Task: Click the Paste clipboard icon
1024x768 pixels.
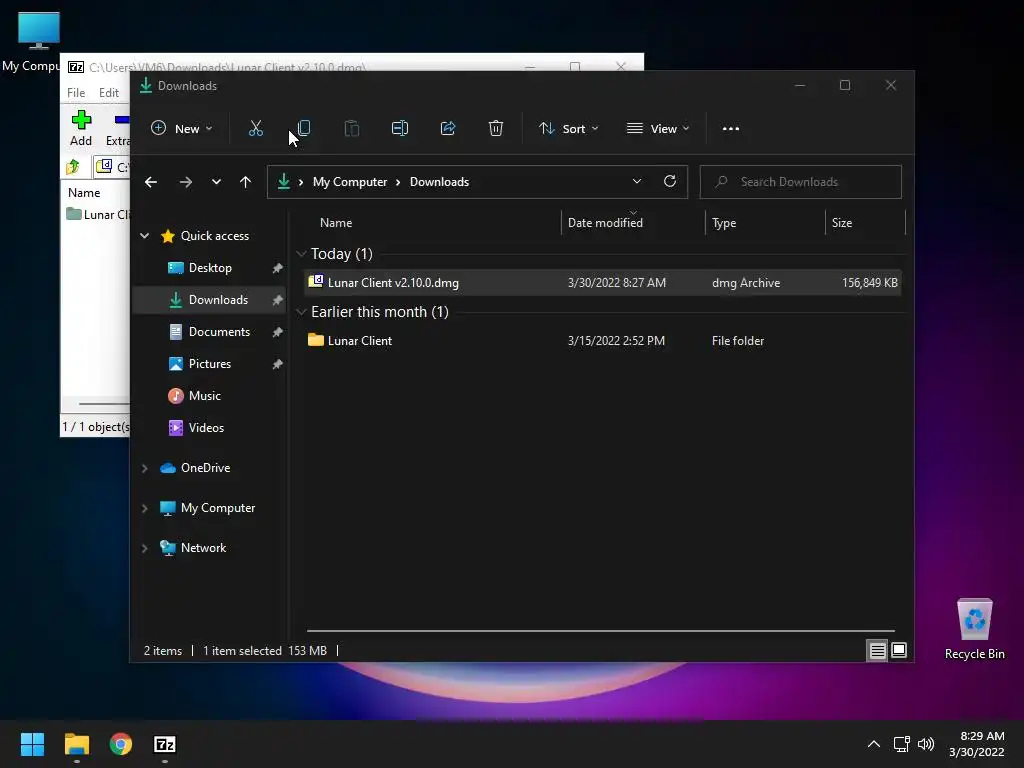Action: tap(351, 129)
